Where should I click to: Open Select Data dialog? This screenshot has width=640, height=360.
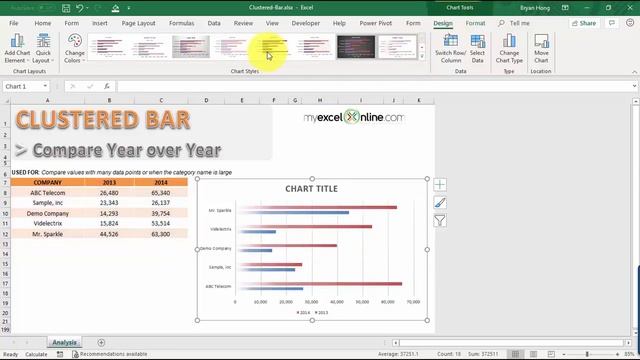[477, 48]
